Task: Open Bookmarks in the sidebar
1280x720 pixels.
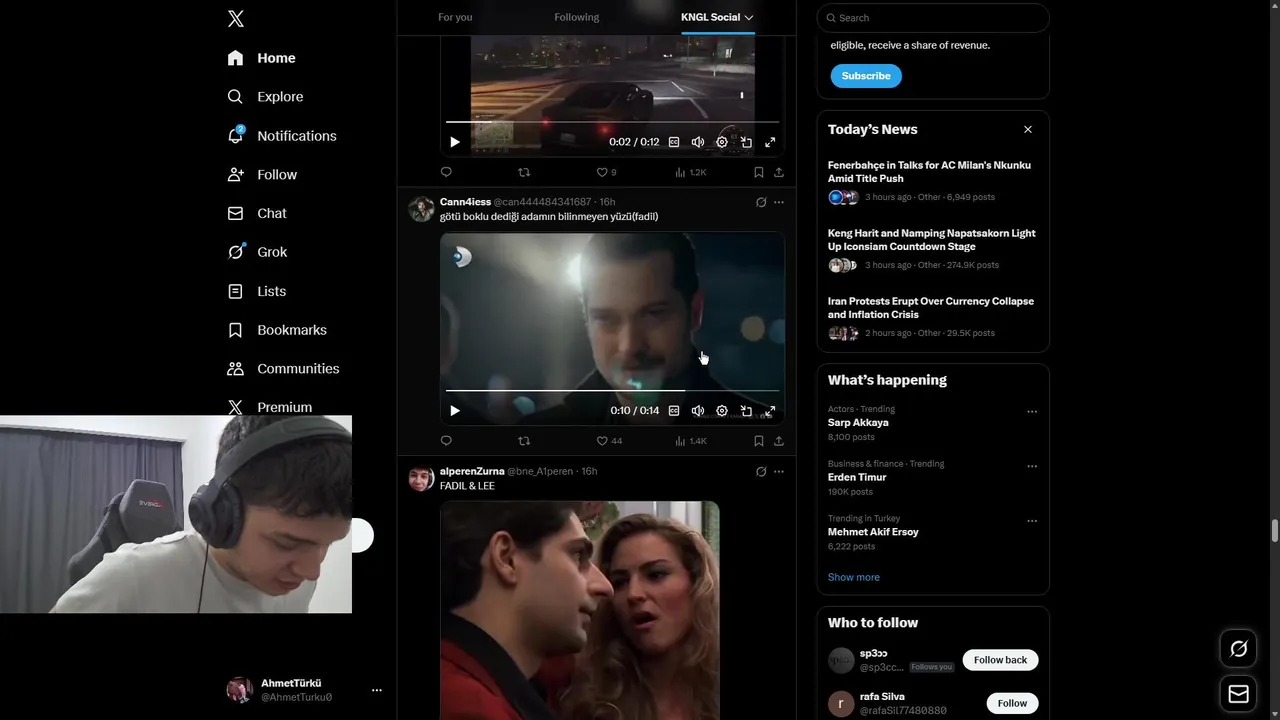Action: pos(277,330)
